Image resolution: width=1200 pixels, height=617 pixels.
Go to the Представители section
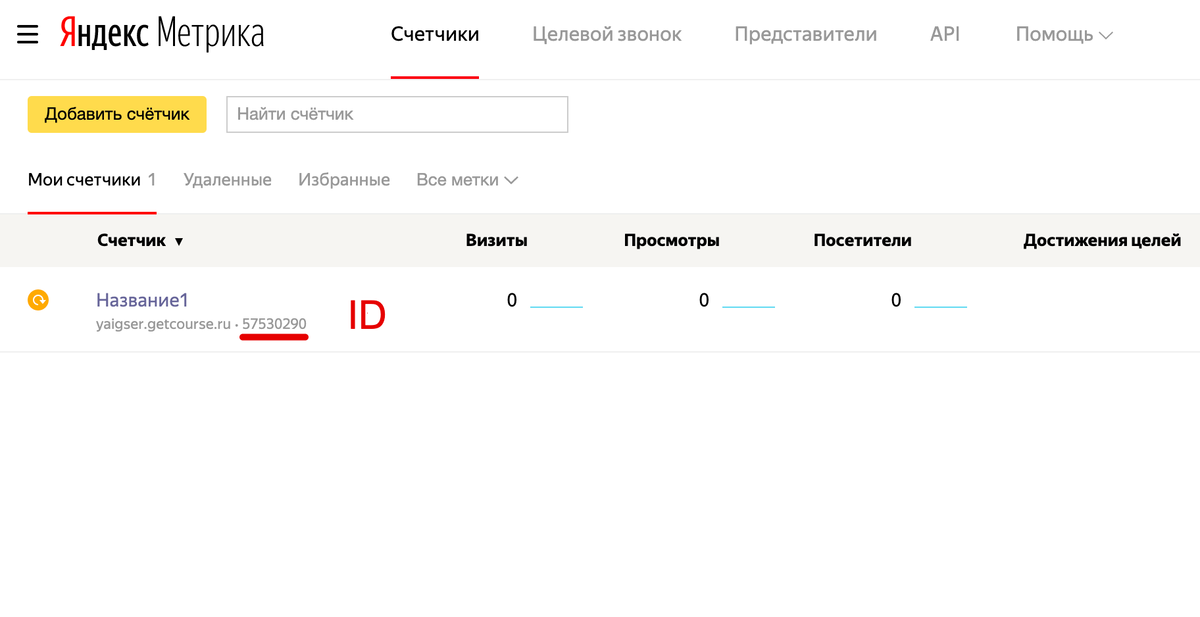(x=805, y=35)
